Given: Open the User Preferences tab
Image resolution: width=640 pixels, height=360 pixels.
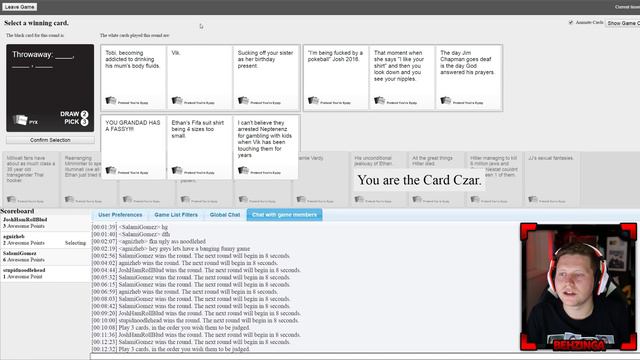Looking at the screenshot, I should click(x=120, y=215).
